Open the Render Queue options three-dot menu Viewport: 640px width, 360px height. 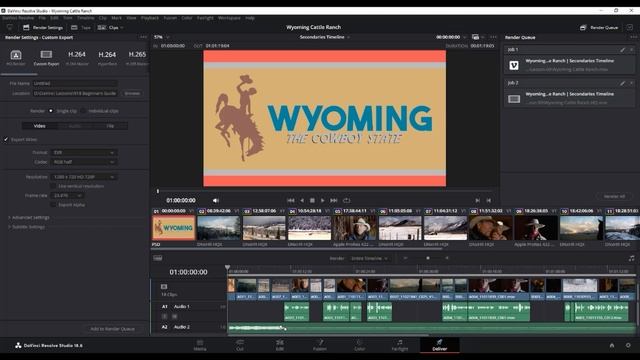633,37
